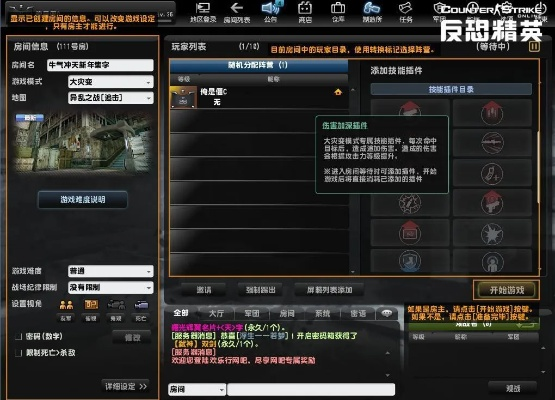Screen dimensions: 555x400
Task: Switch to the 全部 chat tab
Action: pyautogui.click(x=181, y=313)
